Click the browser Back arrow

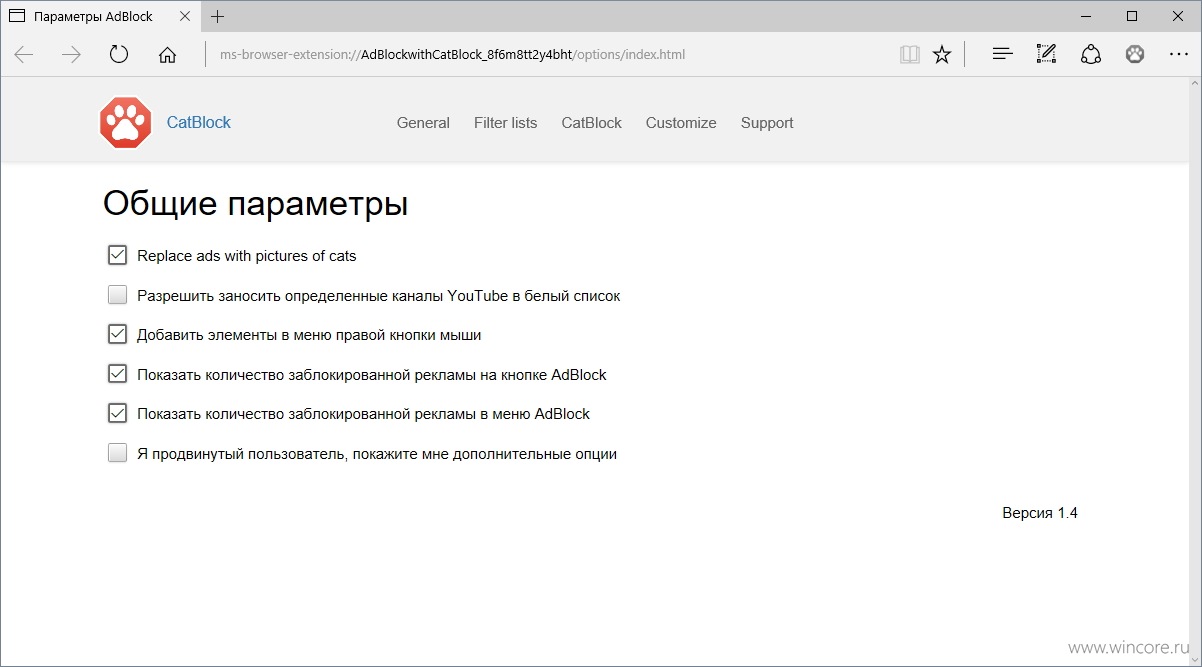click(x=24, y=55)
